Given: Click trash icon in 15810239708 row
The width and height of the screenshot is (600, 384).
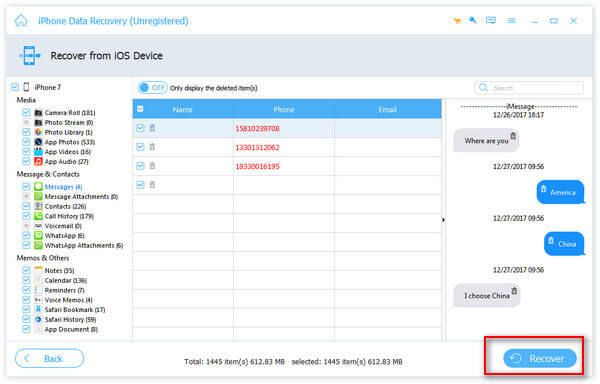Looking at the screenshot, I should pos(152,128).
